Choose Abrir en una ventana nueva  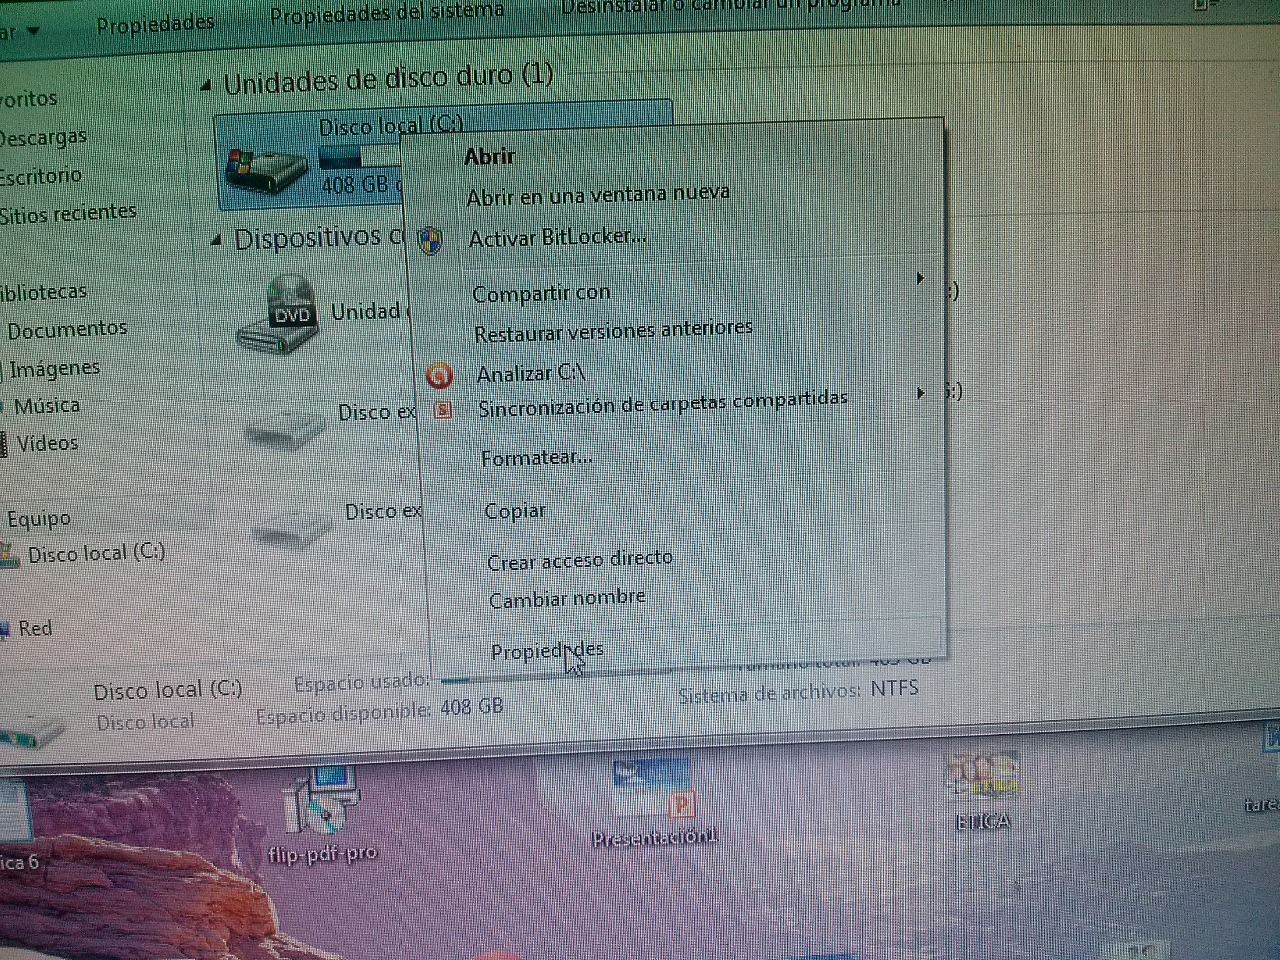[x=598, y=194]
